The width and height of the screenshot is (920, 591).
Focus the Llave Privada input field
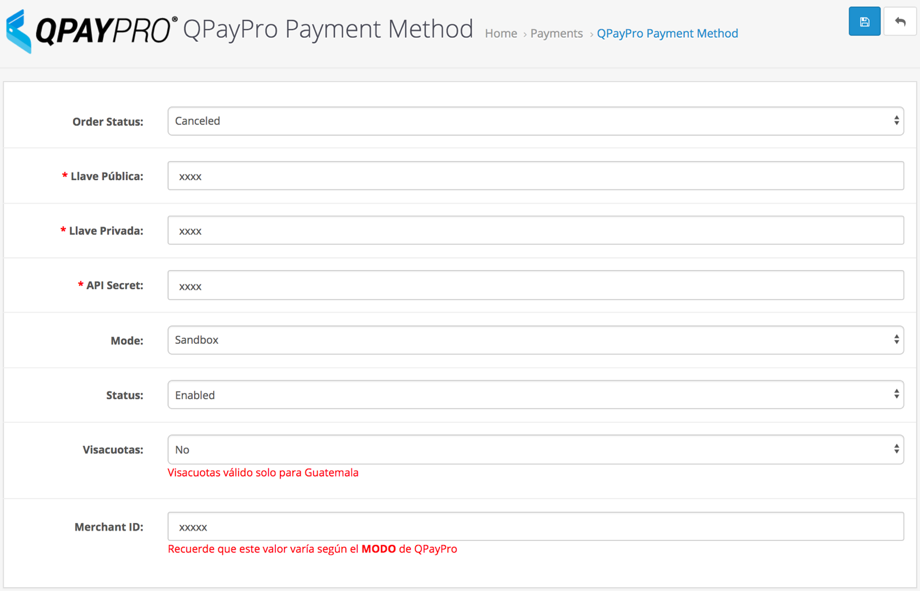(535, 231)
